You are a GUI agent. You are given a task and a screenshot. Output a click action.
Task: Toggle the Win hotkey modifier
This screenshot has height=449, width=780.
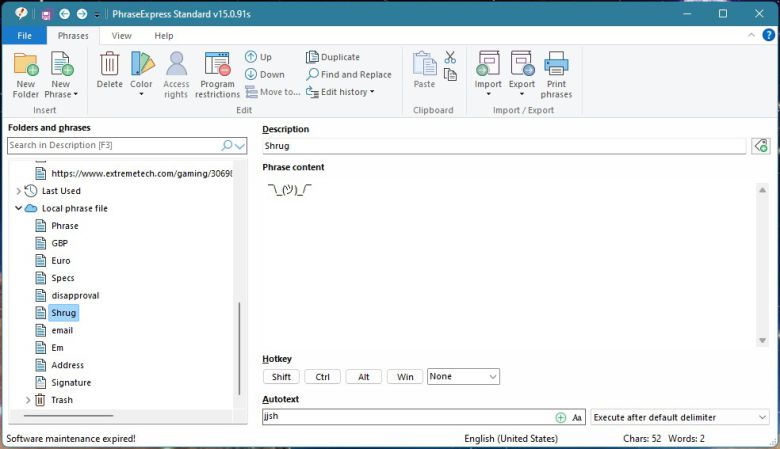coord(404,377)
